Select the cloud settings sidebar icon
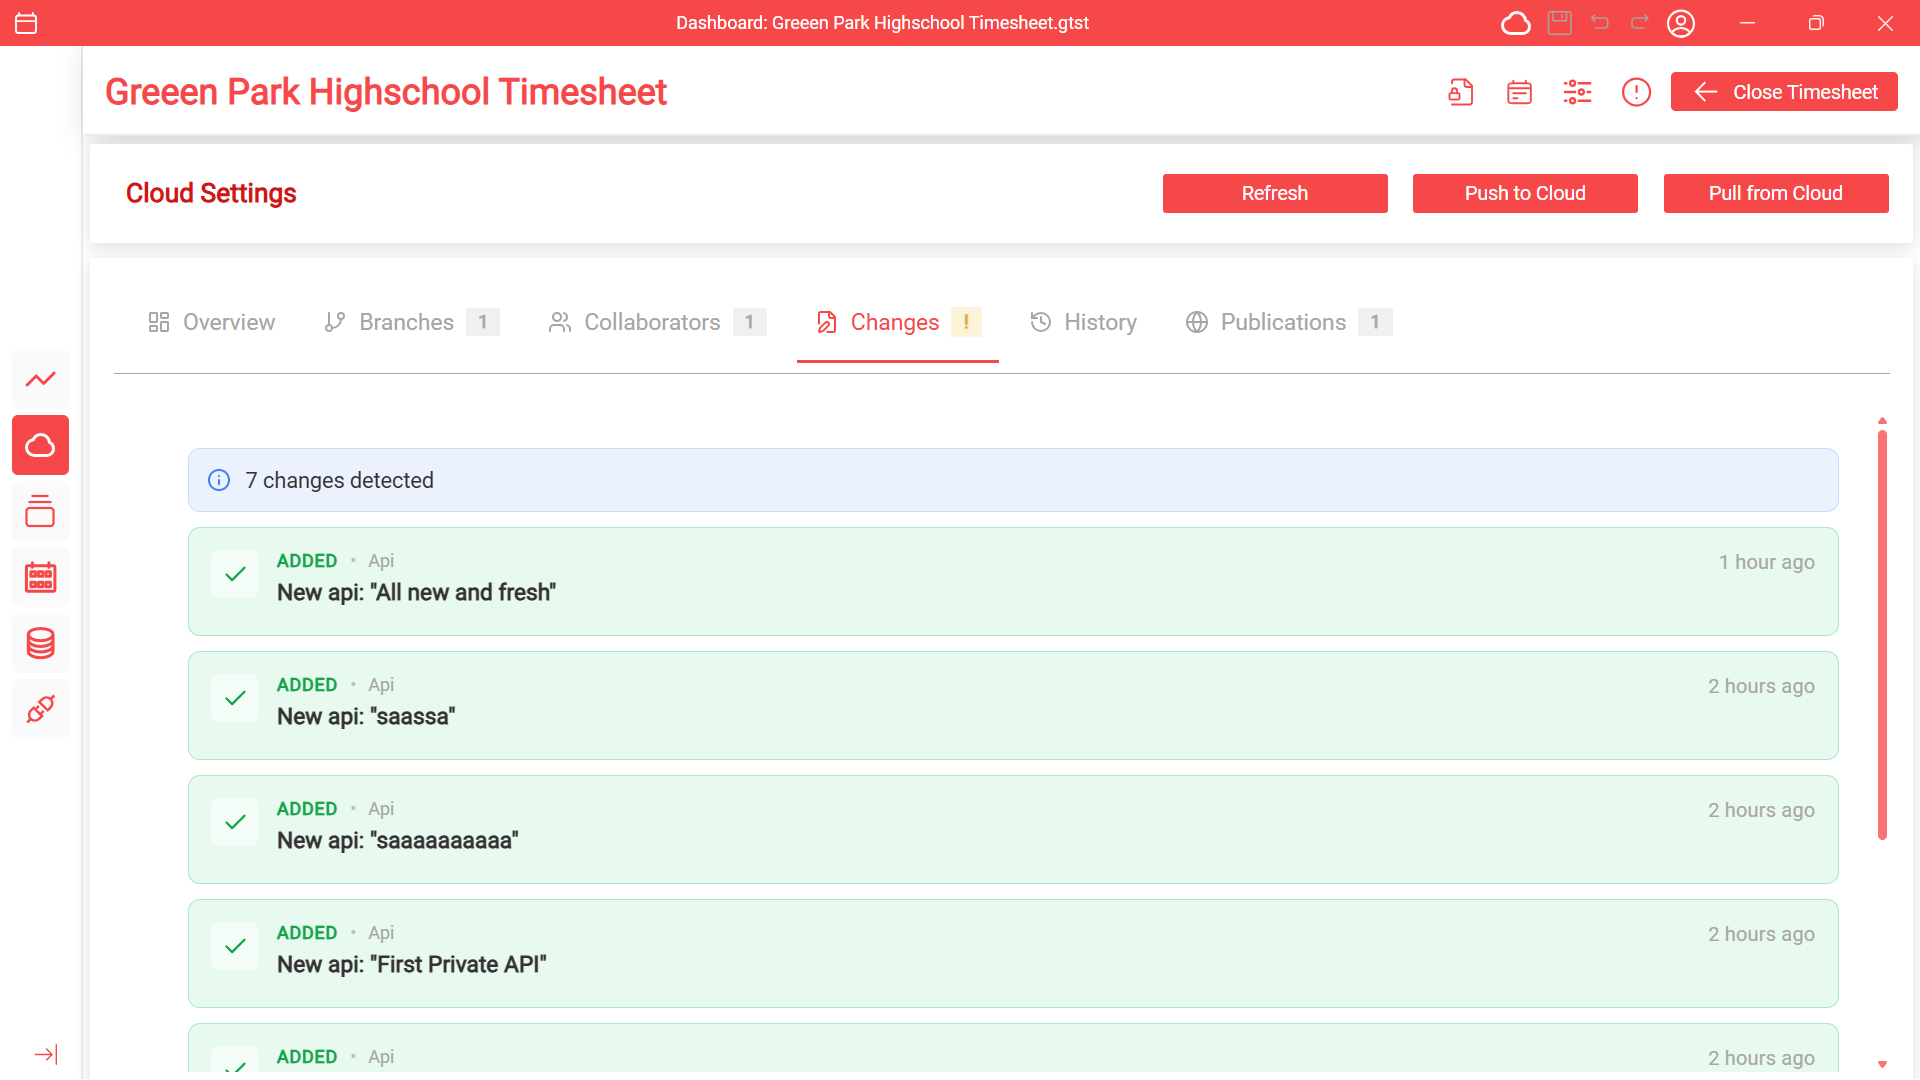 pyautogui.click(x=41, y=445)
